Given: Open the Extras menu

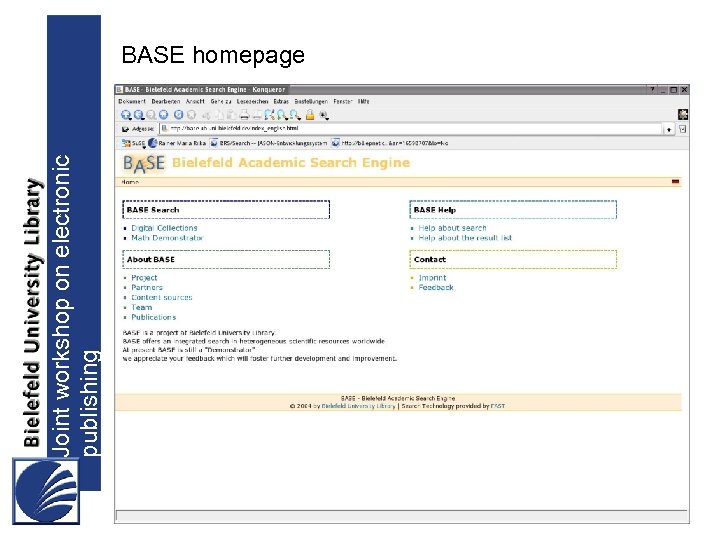Looking at the screenshot, I should [x=281, y=101].
